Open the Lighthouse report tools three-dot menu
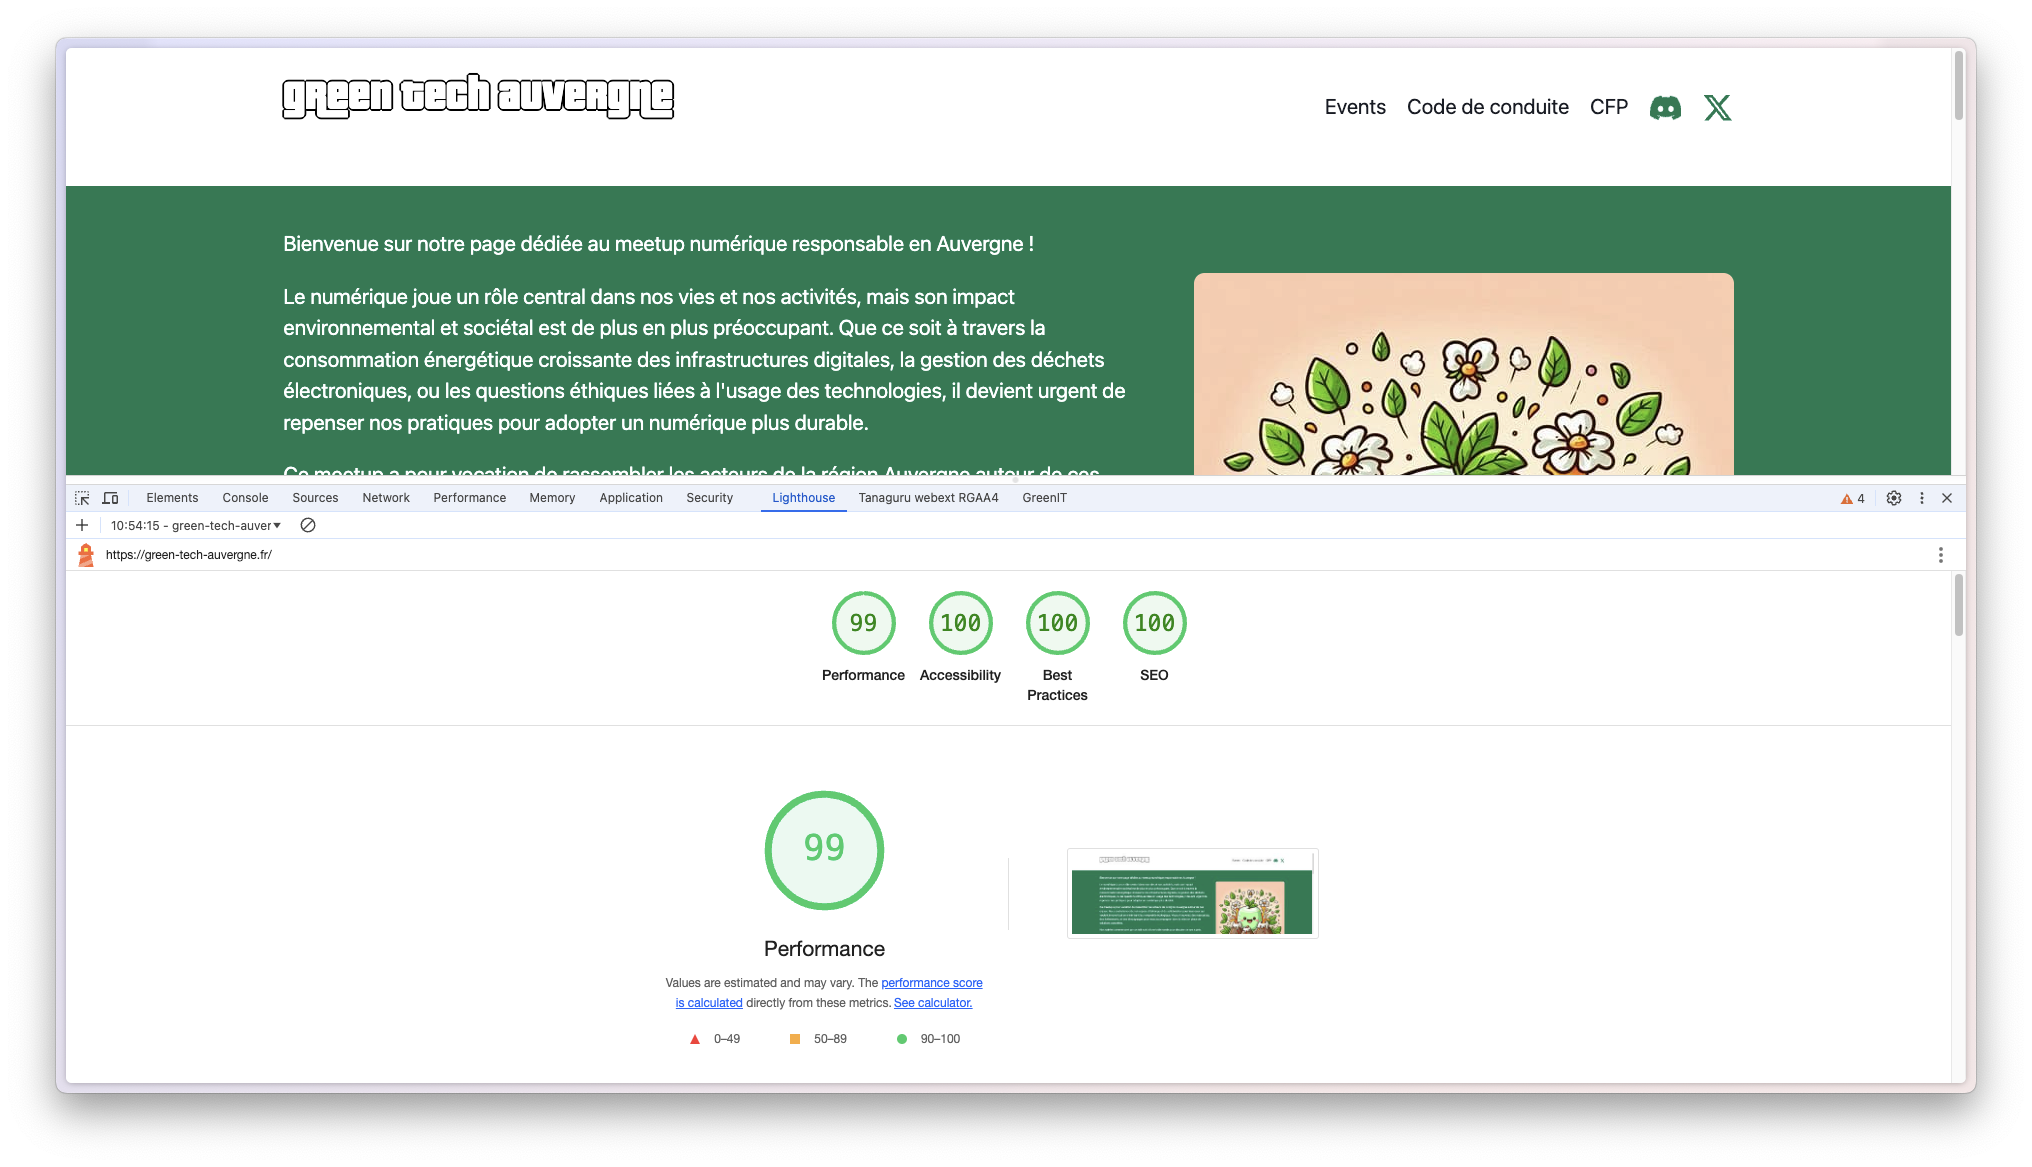The height and width of the screenshot is (1167, 2032). 1940,555
